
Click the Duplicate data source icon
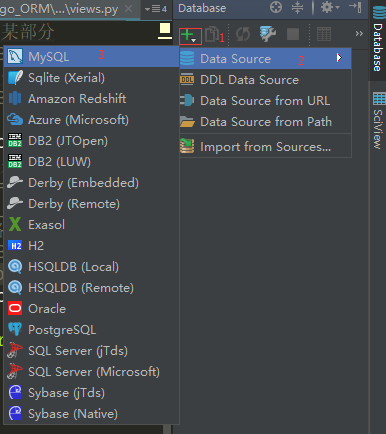pos(212,34)
